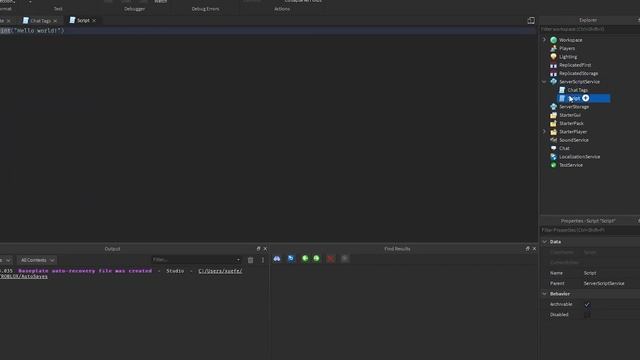640x360 pixels.
Task: Toggle the Disabled checkbox
Action: (587, 315)
